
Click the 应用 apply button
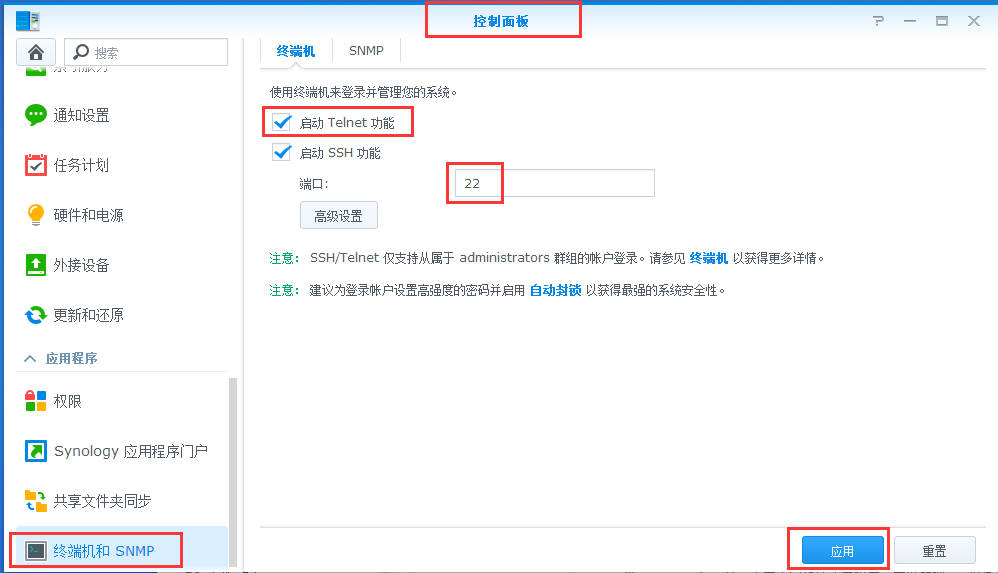(x=842, y=551)
